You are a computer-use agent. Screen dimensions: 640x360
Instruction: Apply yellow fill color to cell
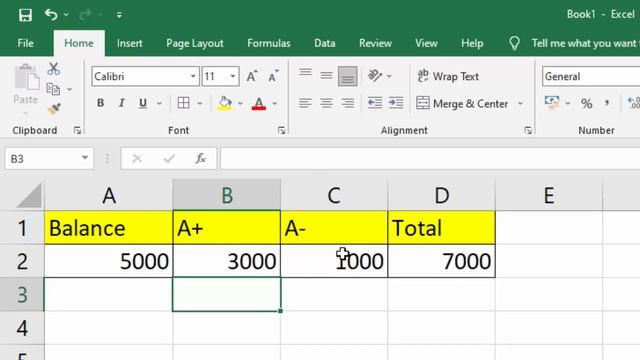tap(224, 103)
